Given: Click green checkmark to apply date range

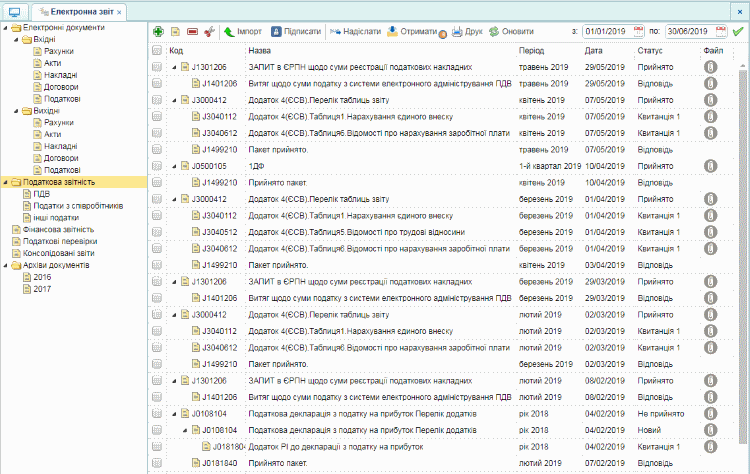Looking at the screenshot, I should point(738,32).
